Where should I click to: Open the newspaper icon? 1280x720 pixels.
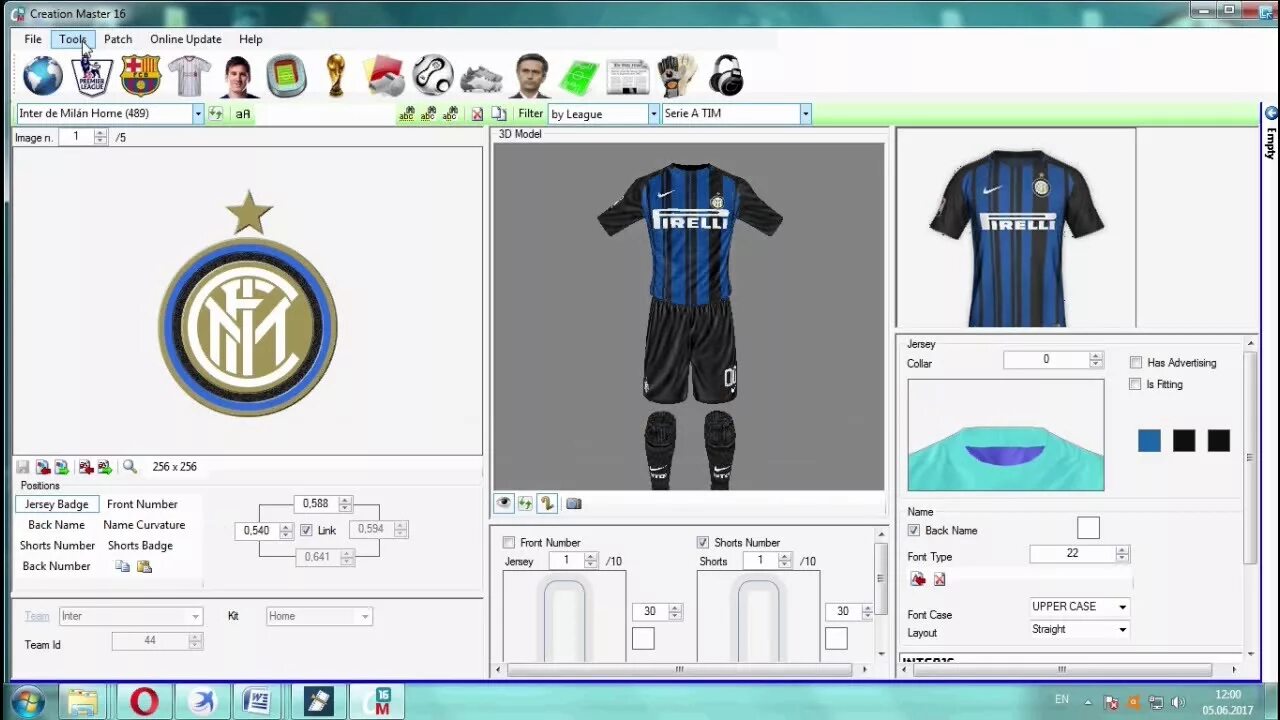(x=628, y=77)
